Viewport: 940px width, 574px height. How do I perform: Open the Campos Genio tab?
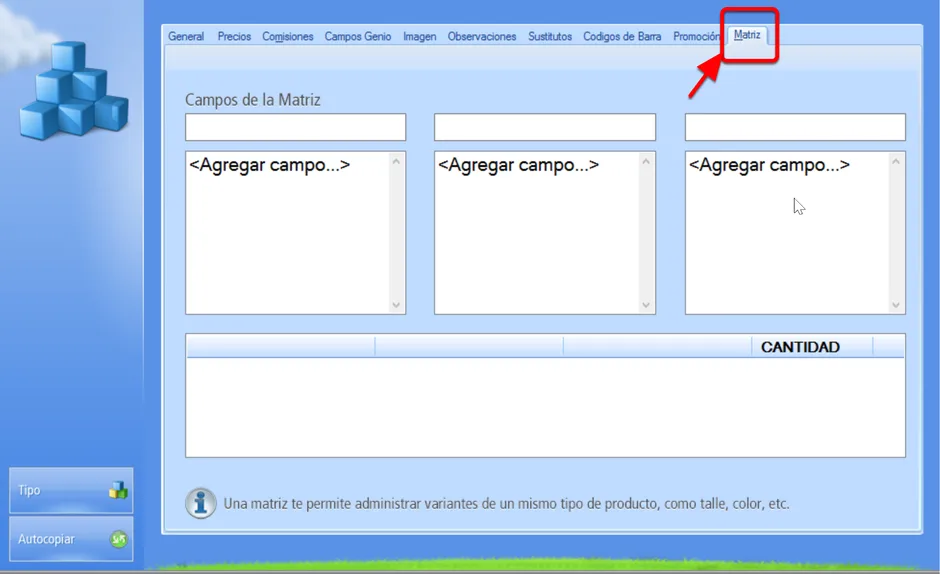point(358,37)
